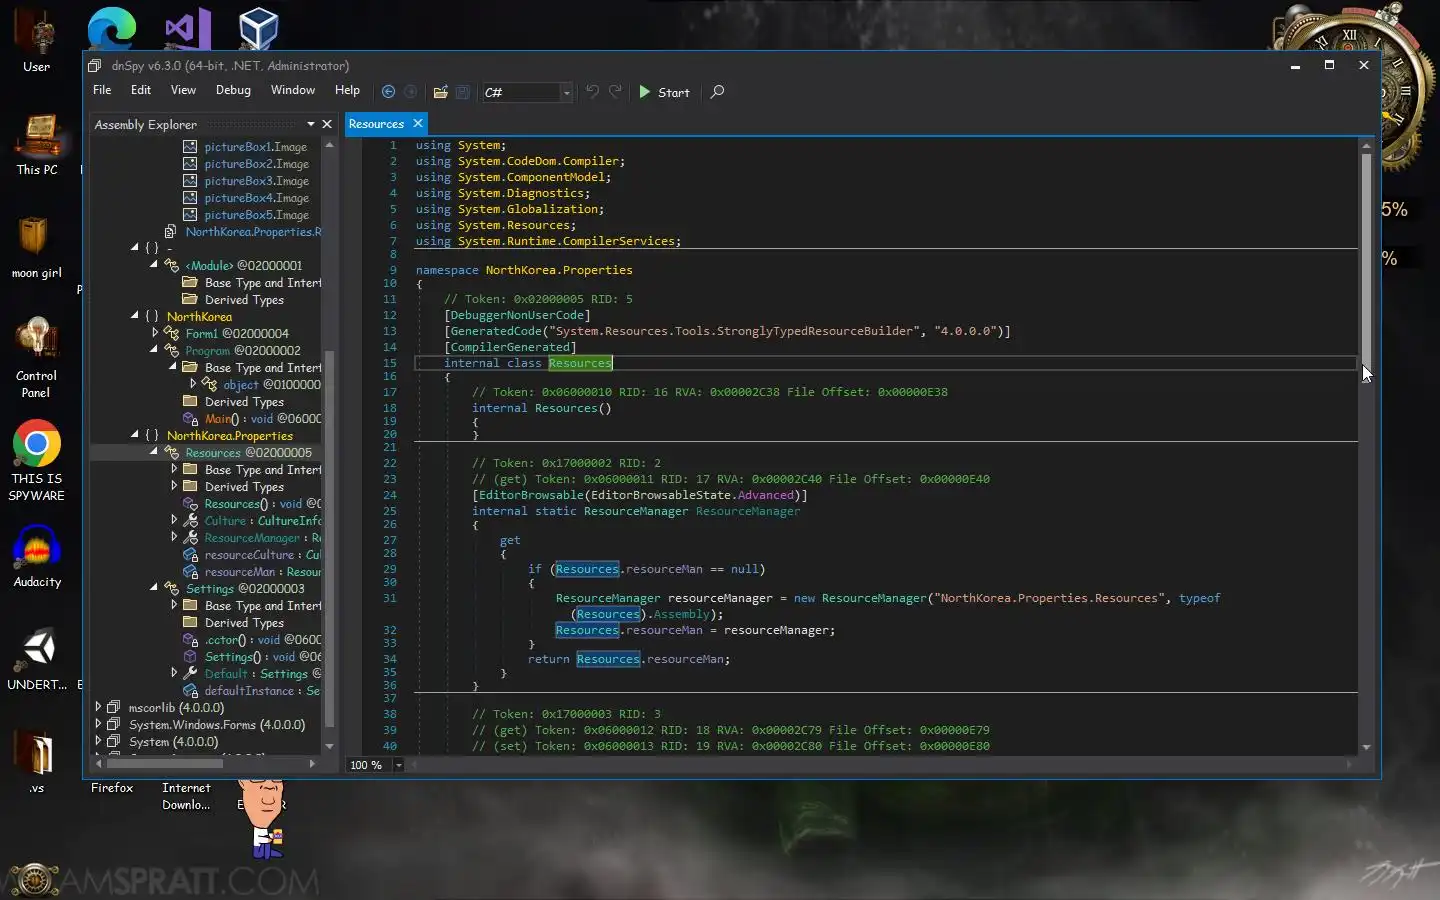Image resolution: width=1440 pixels, height=900 pixels.
Task: Open the Debug menu
Action: coord(233,90)
